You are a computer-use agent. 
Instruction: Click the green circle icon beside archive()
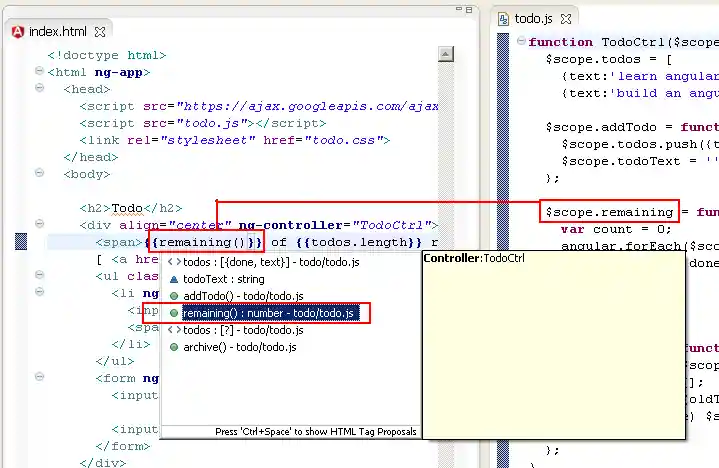click(x=174, y=347)
